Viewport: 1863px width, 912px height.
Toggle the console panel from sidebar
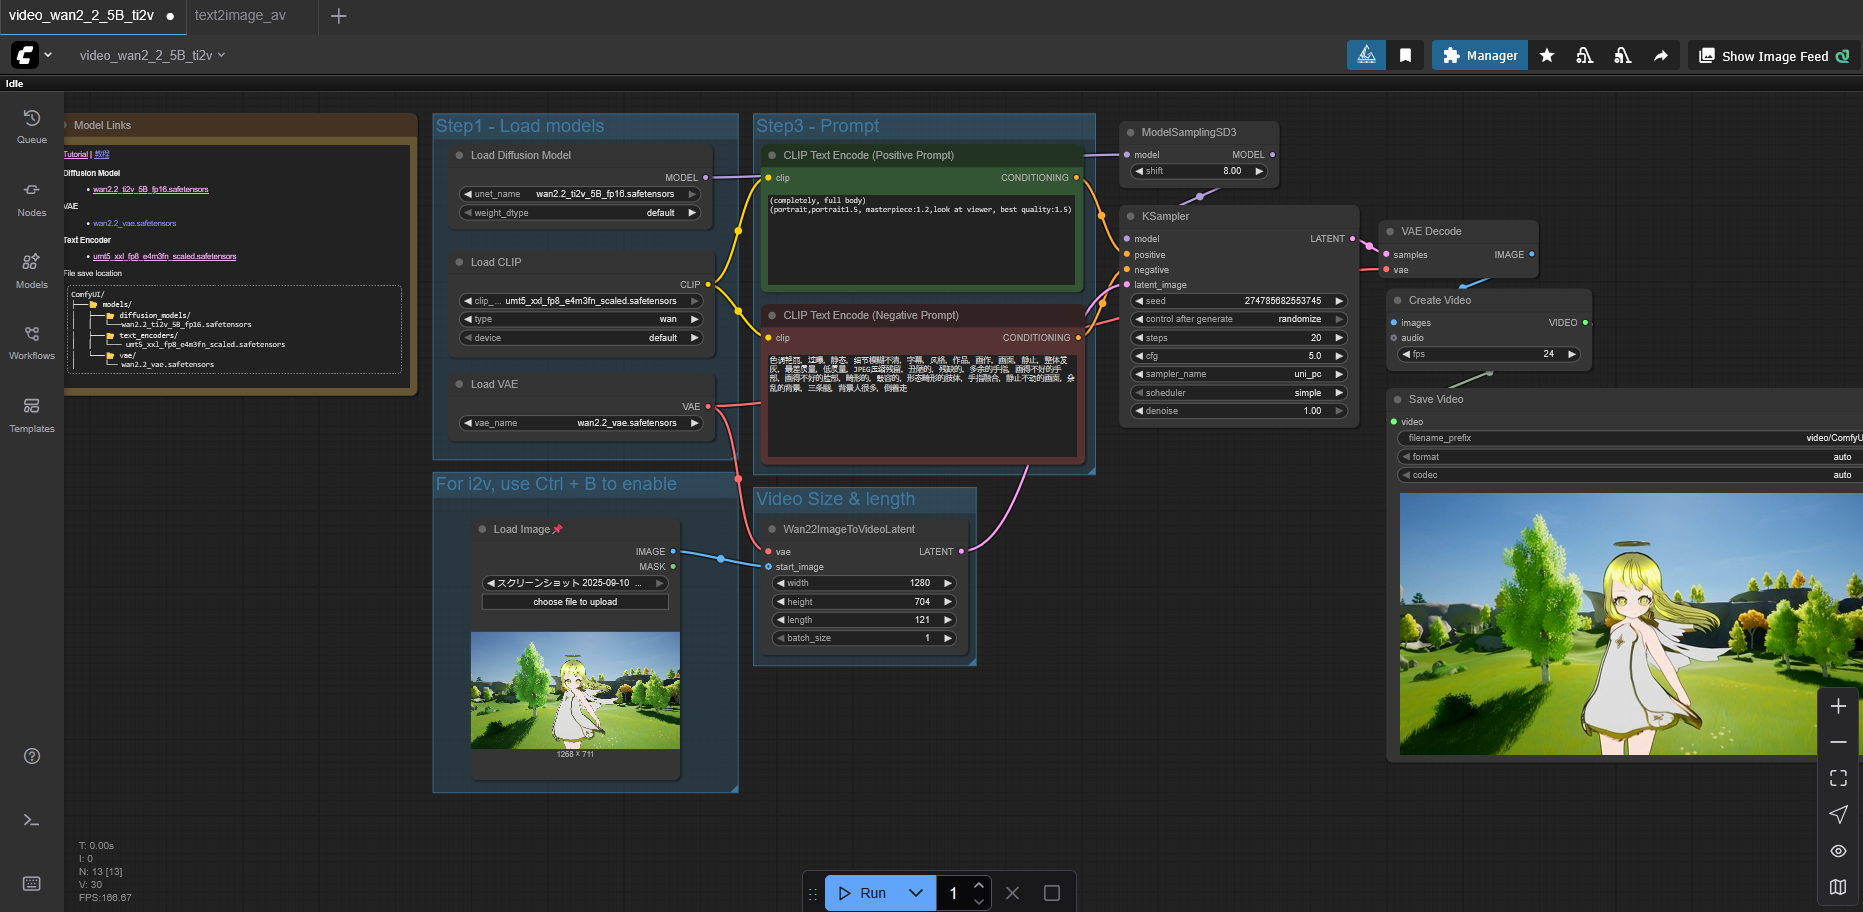pyautogui.click(x=31, y=820)
